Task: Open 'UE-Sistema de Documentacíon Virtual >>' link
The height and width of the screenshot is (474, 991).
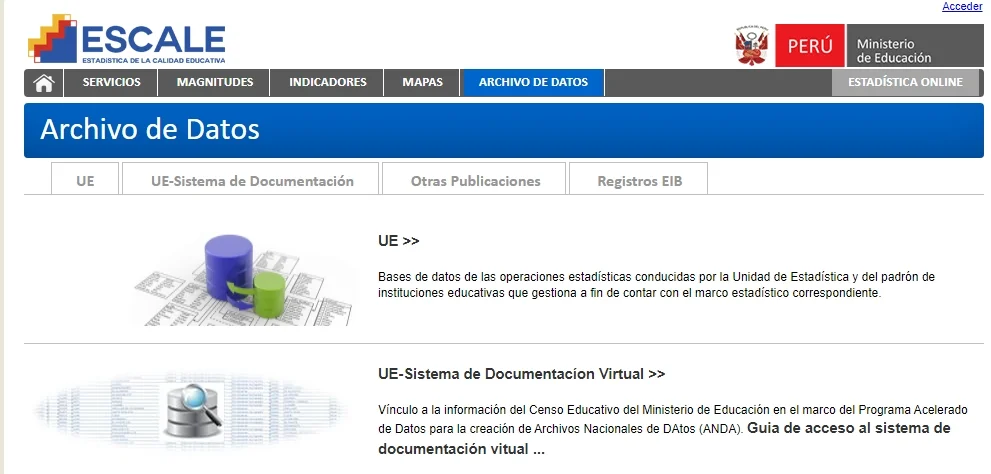Action: (521, 374)
